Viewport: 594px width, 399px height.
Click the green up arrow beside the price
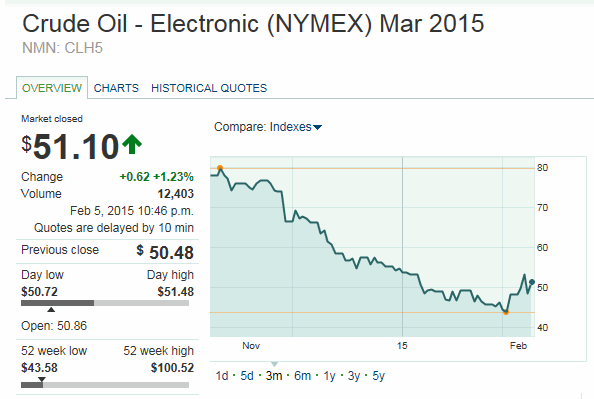(x=132, y=144)
